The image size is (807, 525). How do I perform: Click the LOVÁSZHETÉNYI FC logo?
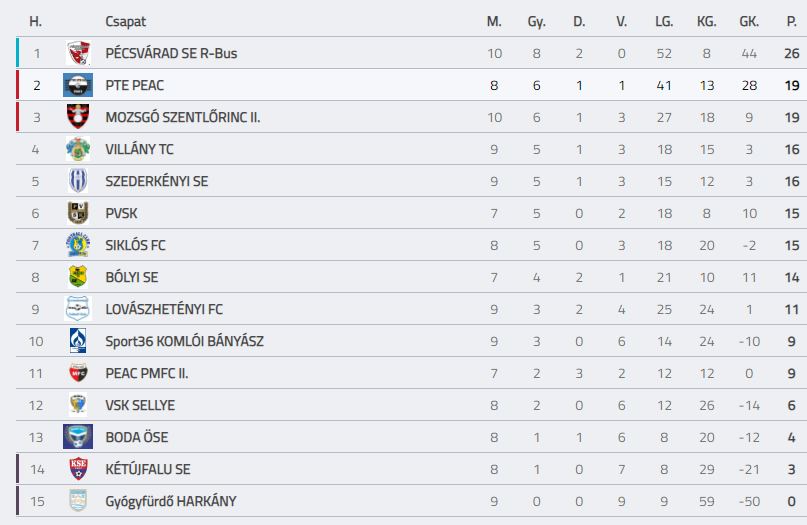(x=78, y=309)
